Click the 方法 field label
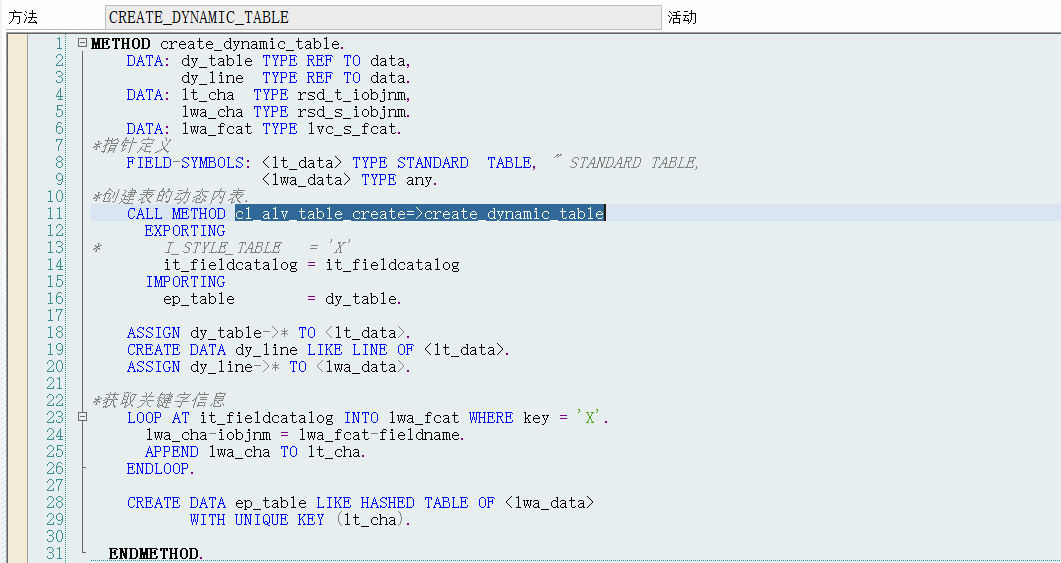The image size is (1061, 563). 22,18
